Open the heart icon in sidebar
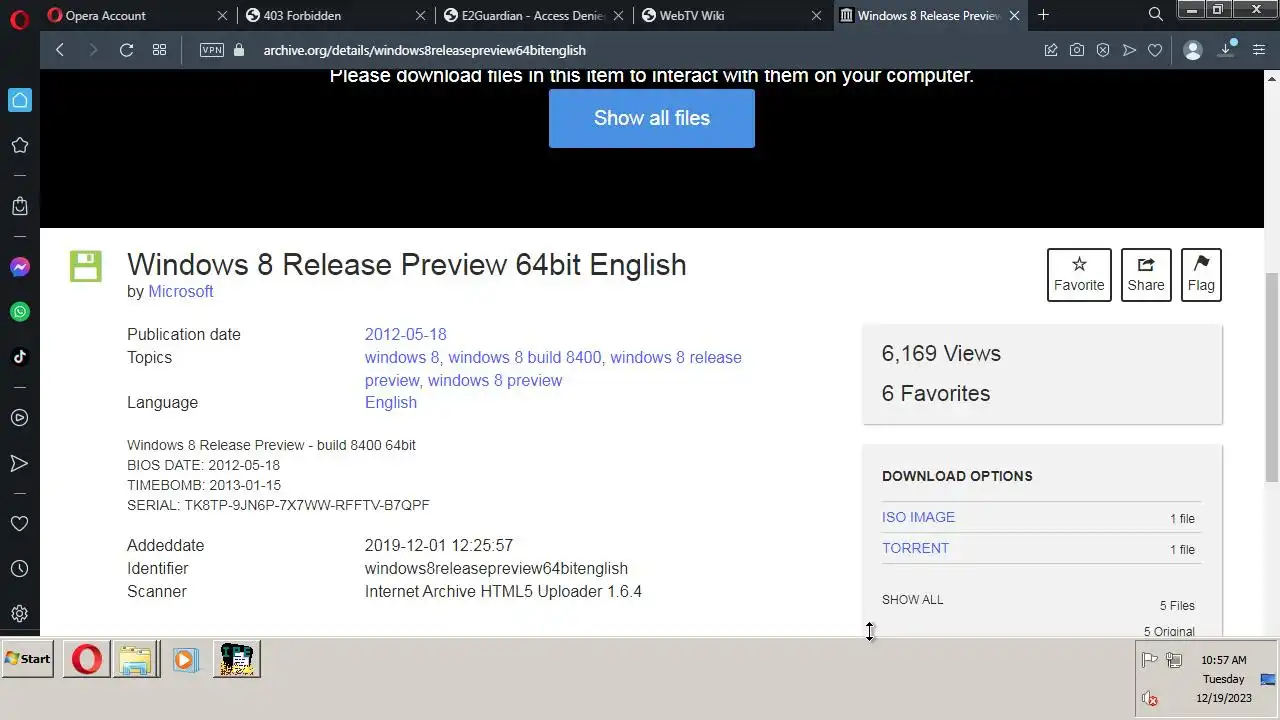The height and width of the screenshot is (720, 1280). (x=19, y=523)
